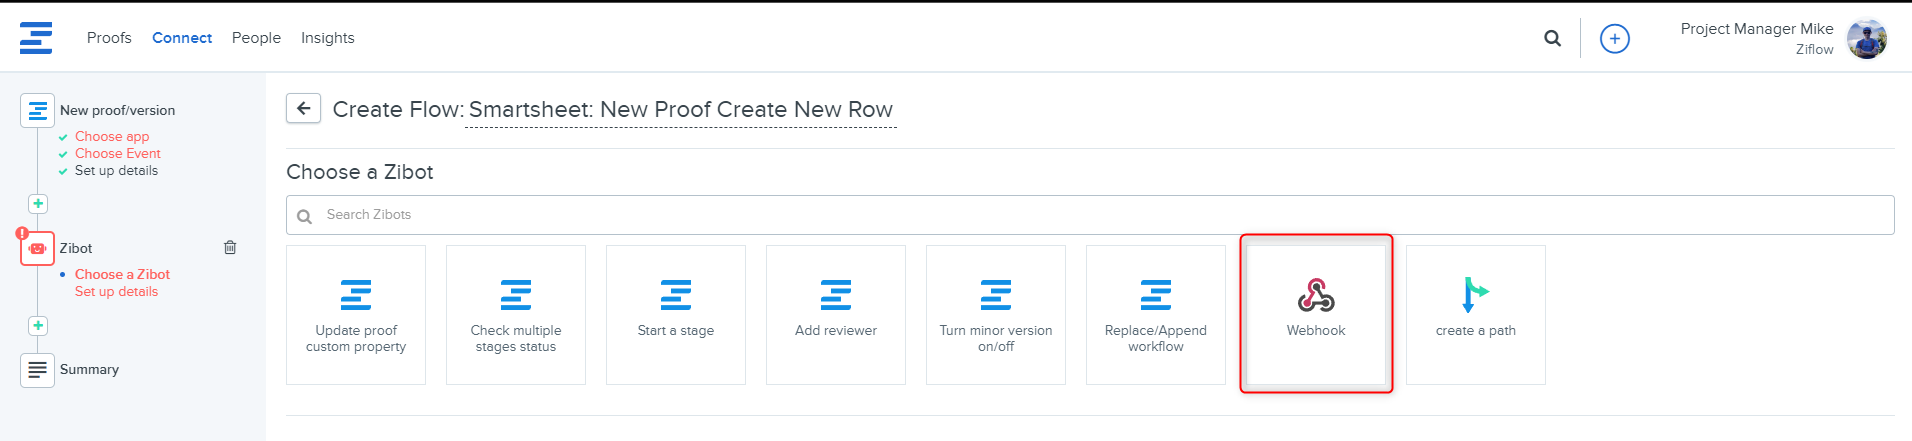The image size is (1912, 441).
Task: Open the Insights menu item
Action: tap(327, 38)
